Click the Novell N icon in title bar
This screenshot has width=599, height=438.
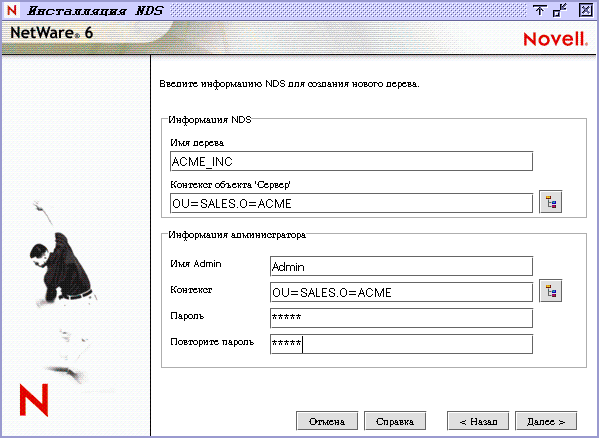(12, 10)
